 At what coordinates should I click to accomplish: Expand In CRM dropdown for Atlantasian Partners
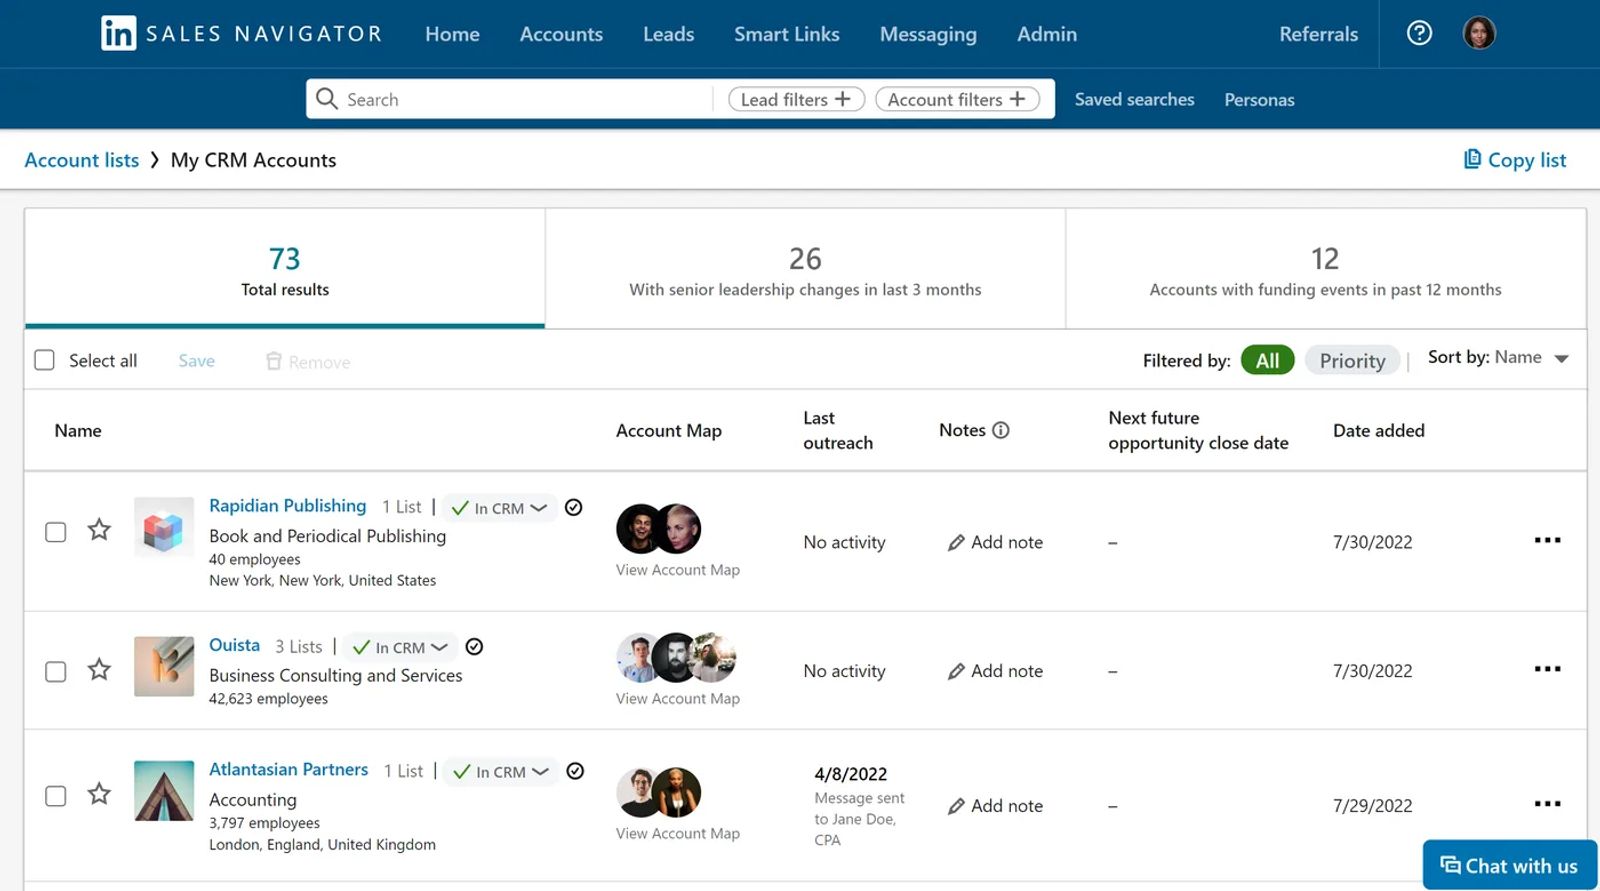(501, 772)
